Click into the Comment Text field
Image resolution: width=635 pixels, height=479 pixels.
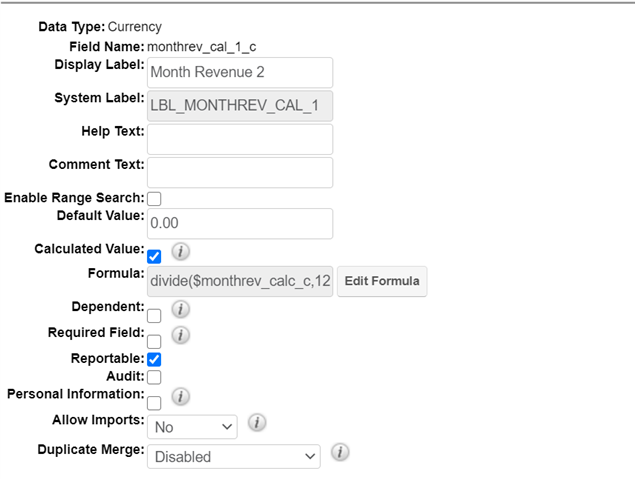(240, 172)
